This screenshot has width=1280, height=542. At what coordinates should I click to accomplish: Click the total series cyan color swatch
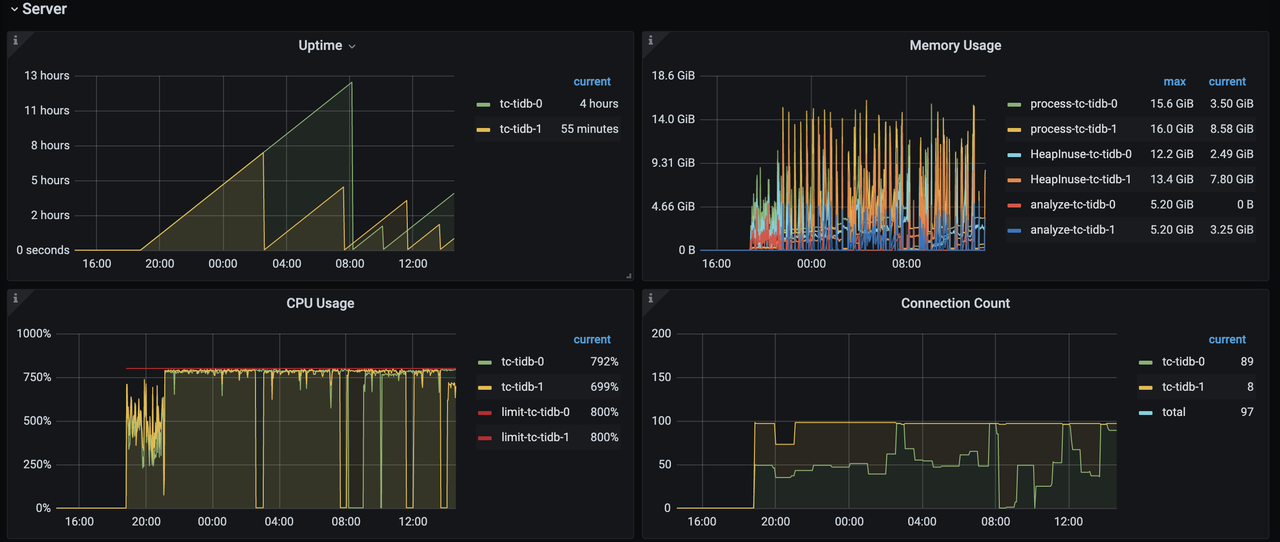coord(1146,412)
